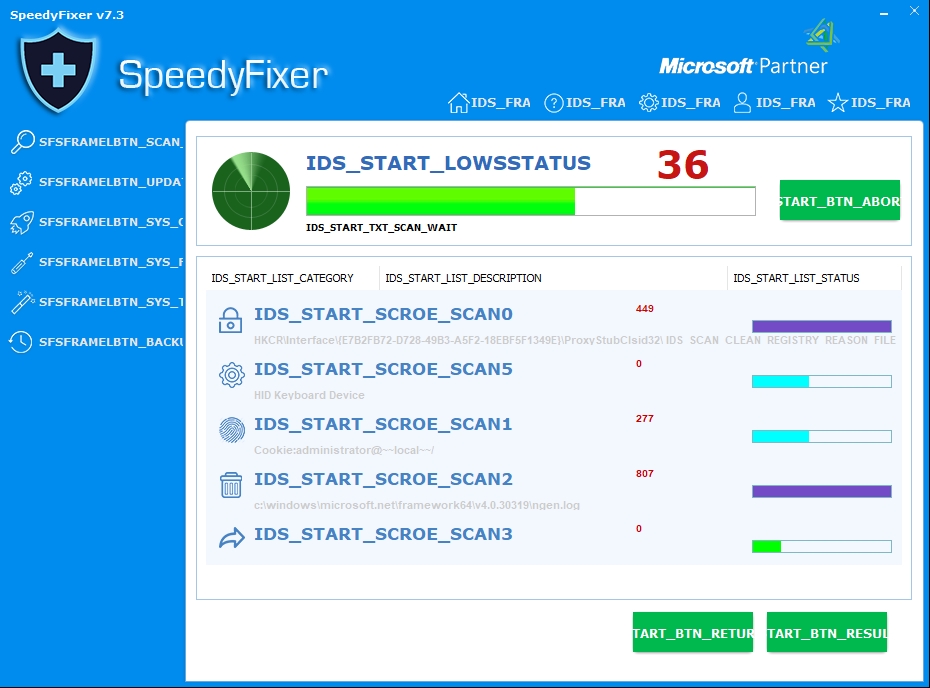Click the HKCR\Interface registry path text

(x=575, y=340)
